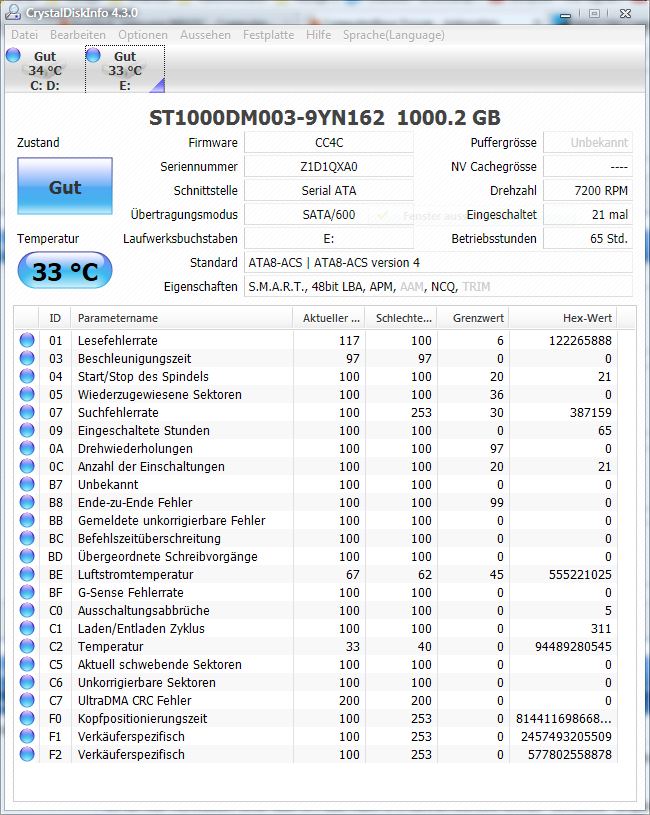The image size is (650, 815).
Task: Click status orb for Befehlszeitüberschreitung row
Action: tap(27, 538)
